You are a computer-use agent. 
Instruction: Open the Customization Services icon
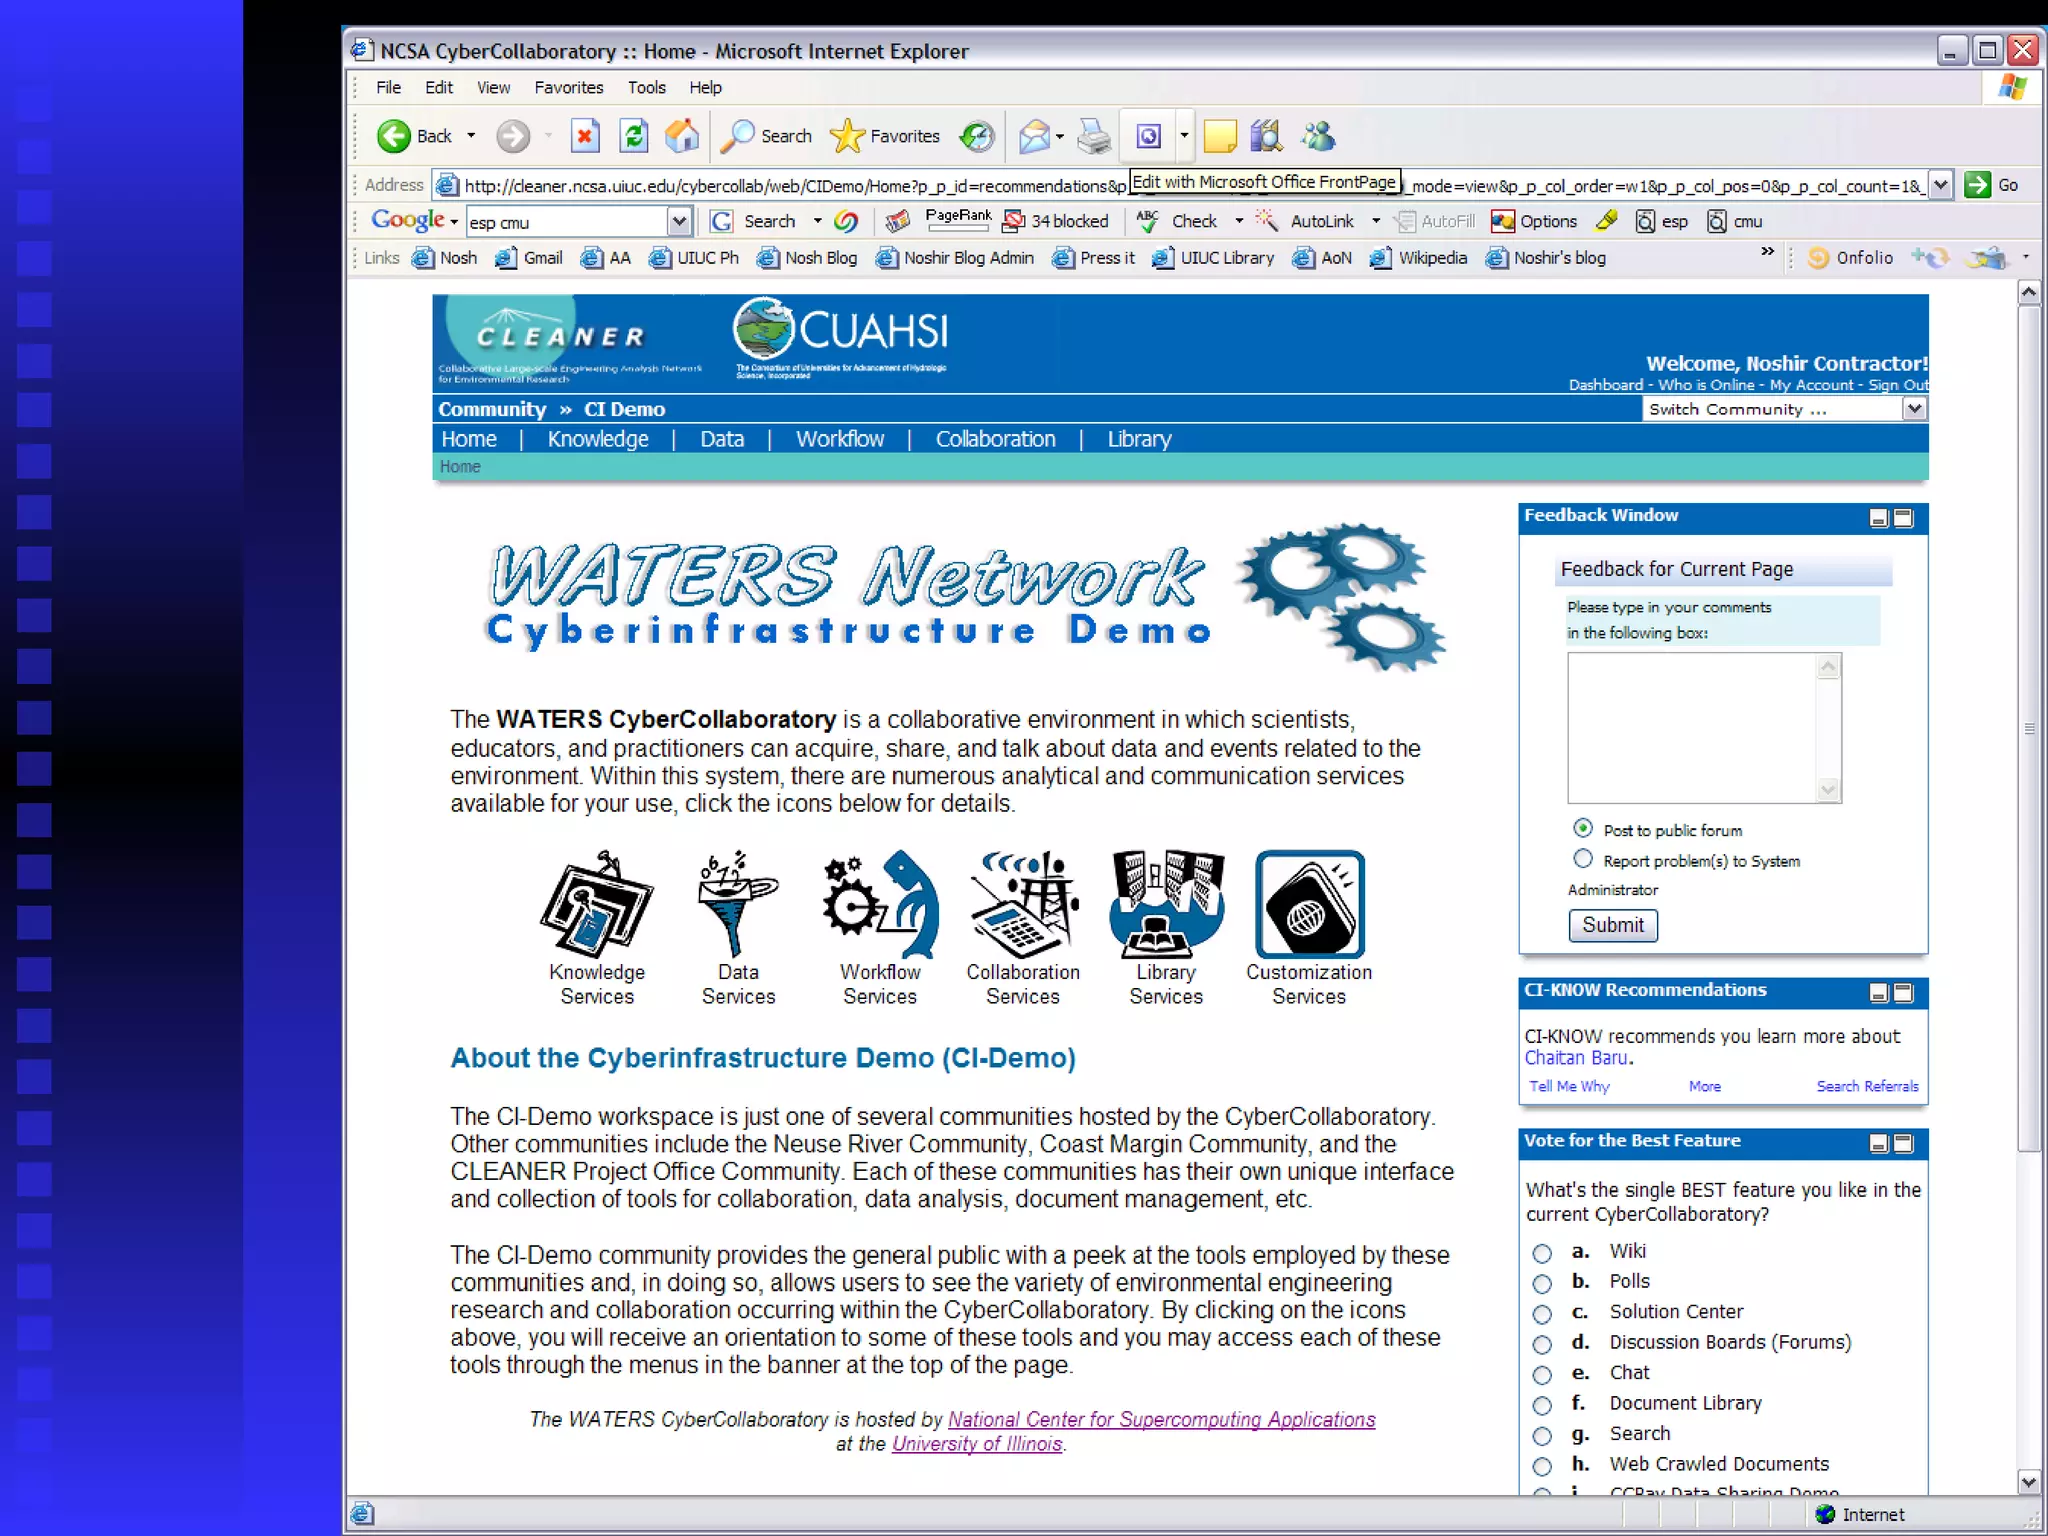[x=1309, y=905]
